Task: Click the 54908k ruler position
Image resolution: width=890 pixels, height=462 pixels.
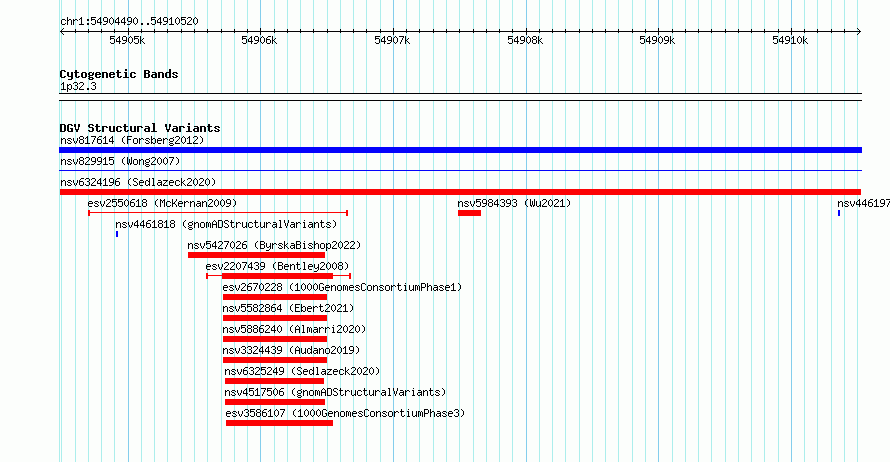Action: coord(525,40)
